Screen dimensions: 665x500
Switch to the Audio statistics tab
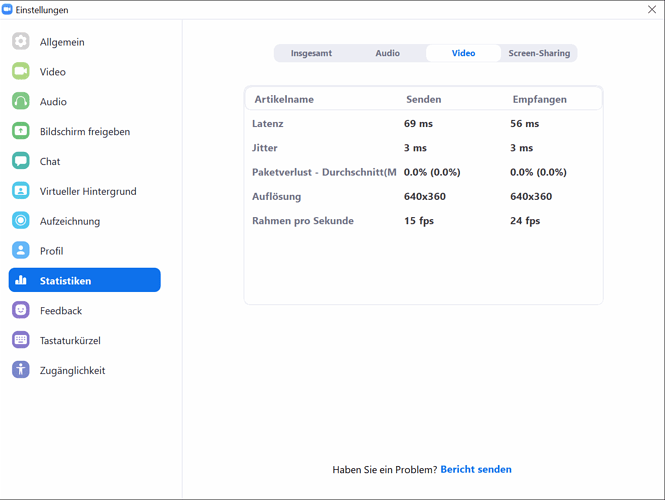[x=387, y=53]
